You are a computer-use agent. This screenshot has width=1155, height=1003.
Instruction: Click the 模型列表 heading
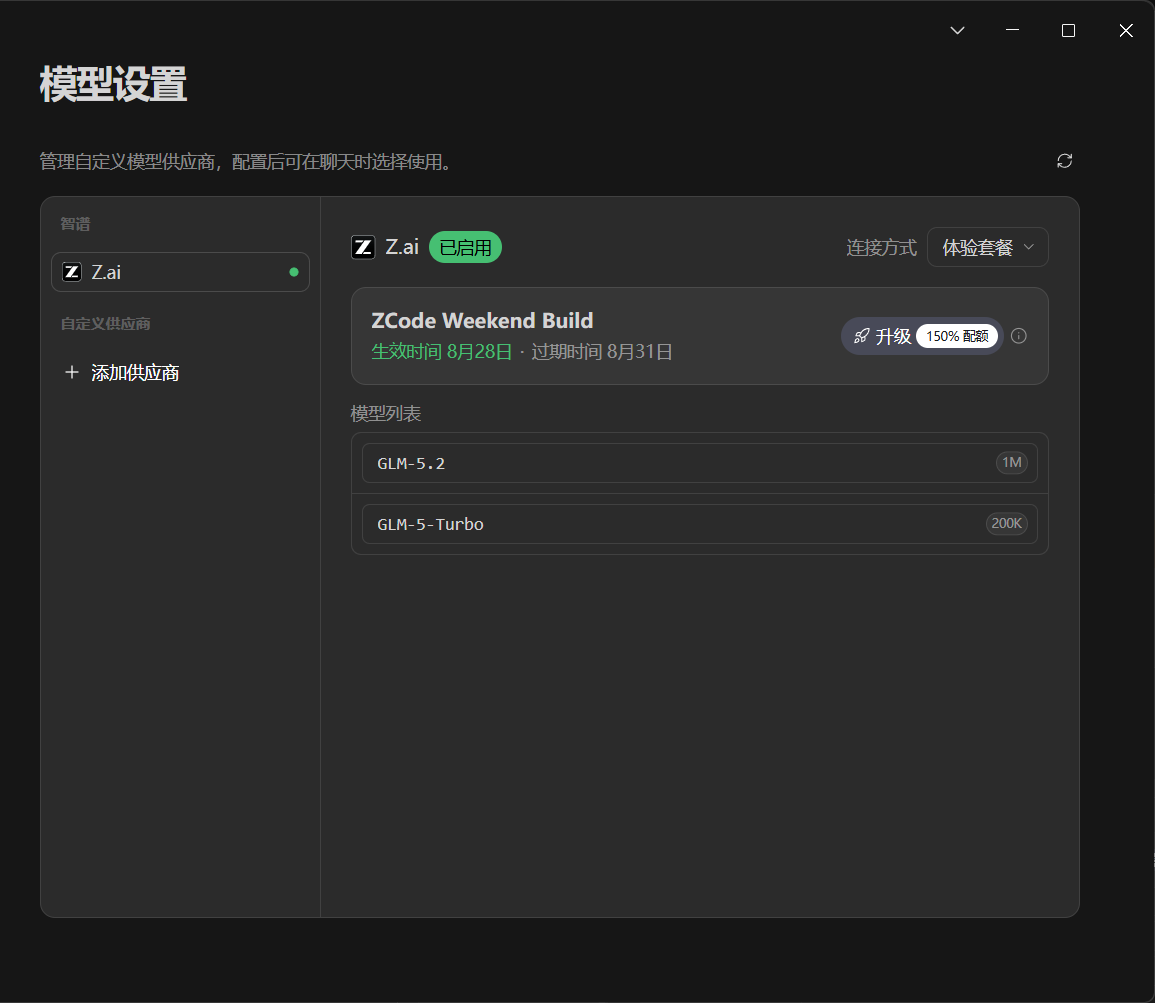point(385,414)
